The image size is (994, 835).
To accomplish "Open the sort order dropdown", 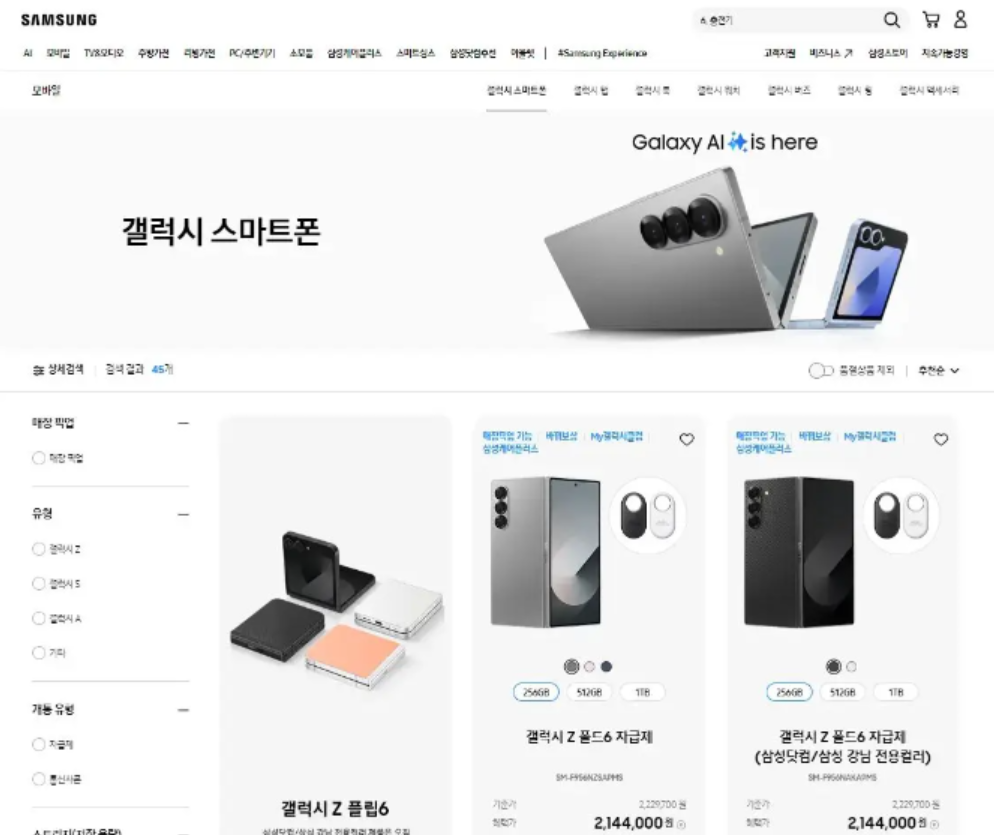I will (938, 370).
